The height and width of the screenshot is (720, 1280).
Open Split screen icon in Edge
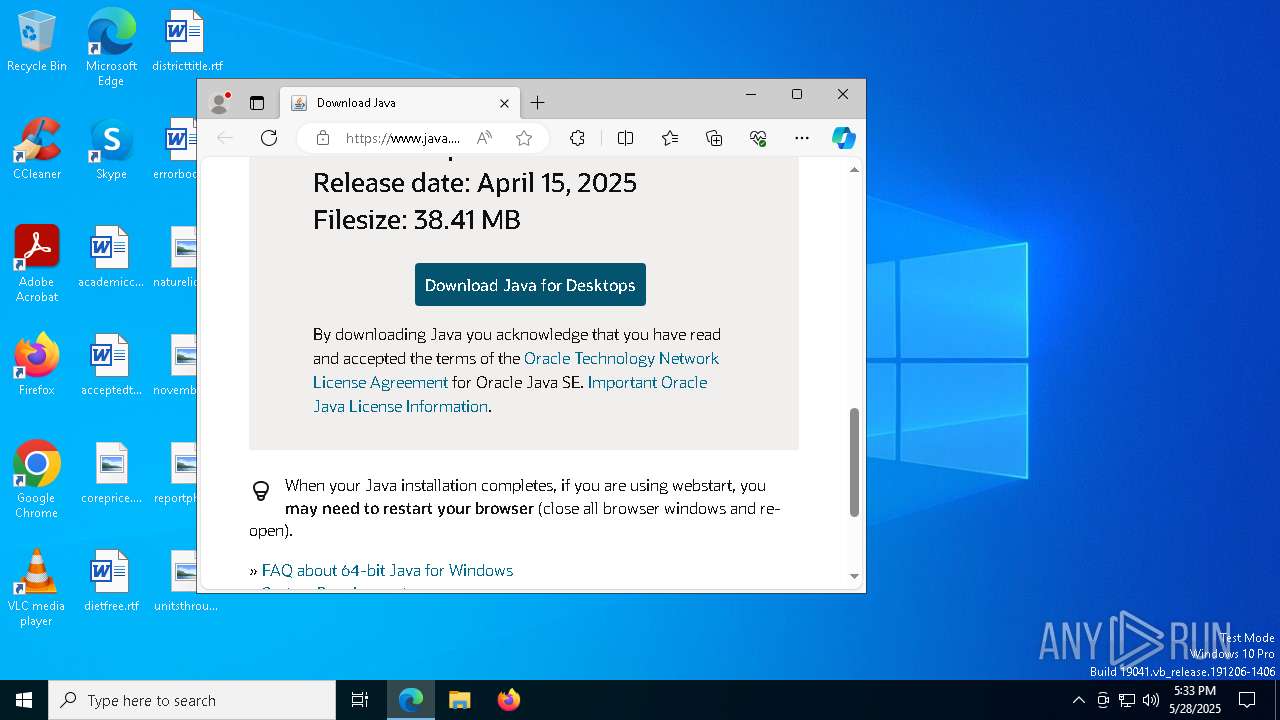(x=625, y=138)
